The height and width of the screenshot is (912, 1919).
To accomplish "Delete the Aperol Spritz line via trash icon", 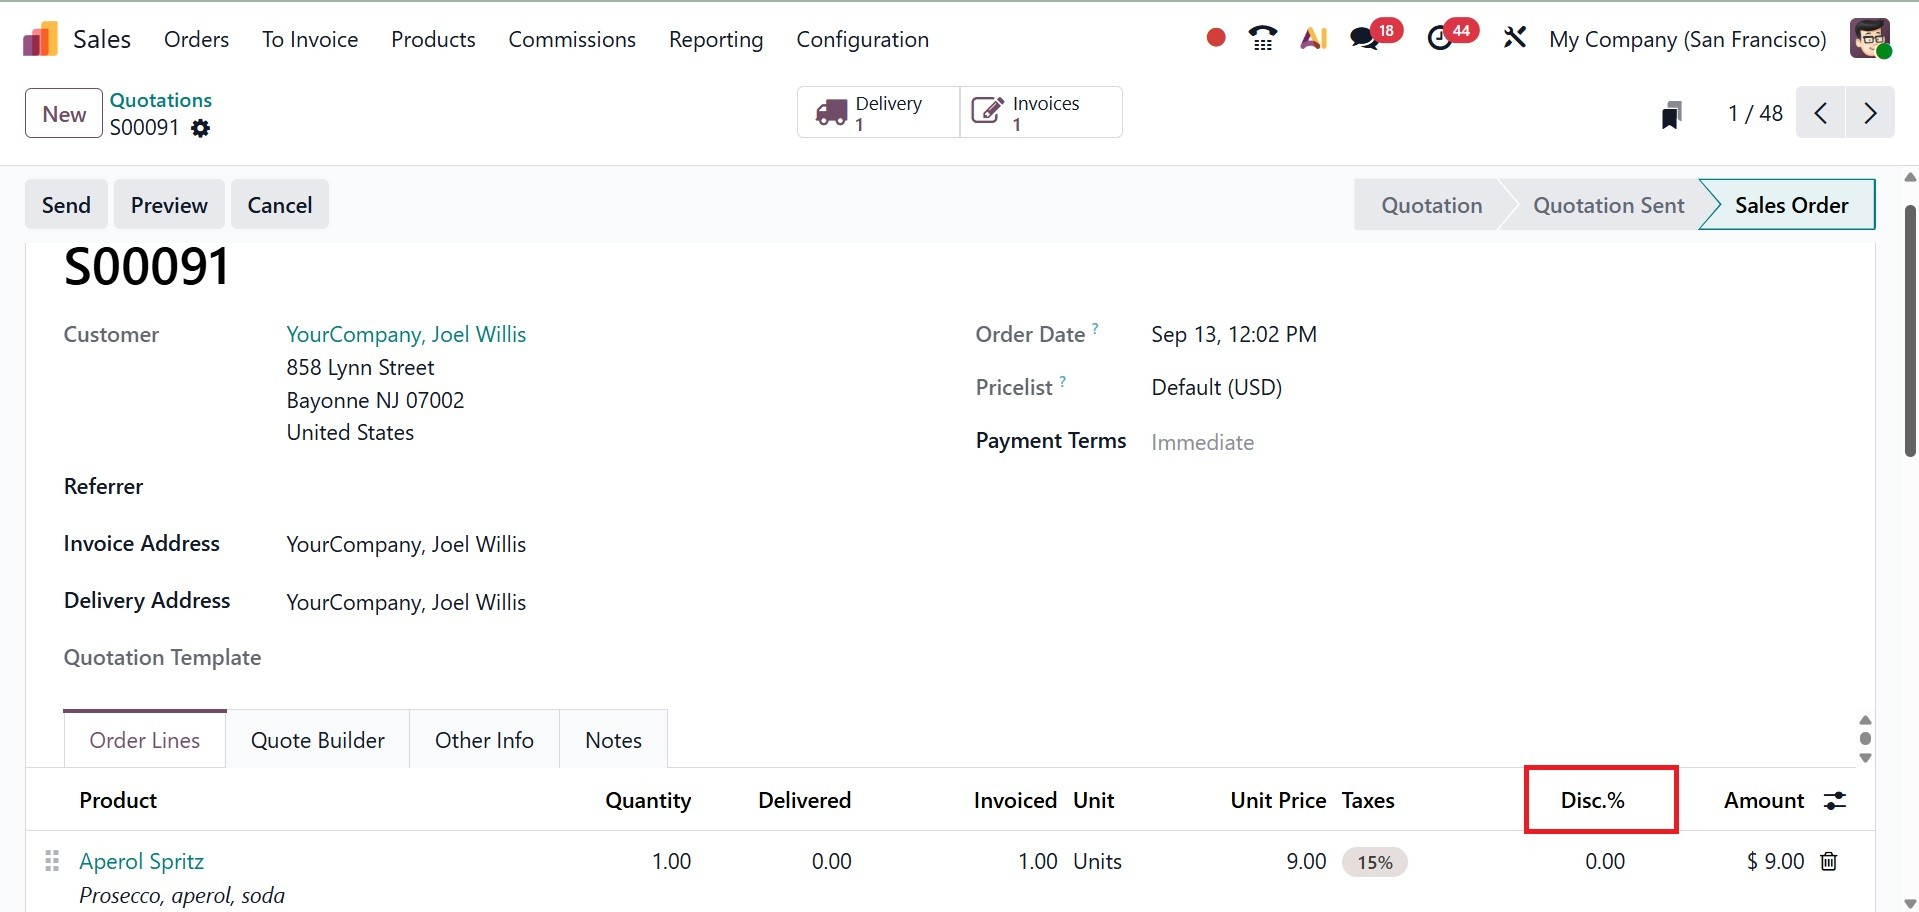I will point(1828,861).
